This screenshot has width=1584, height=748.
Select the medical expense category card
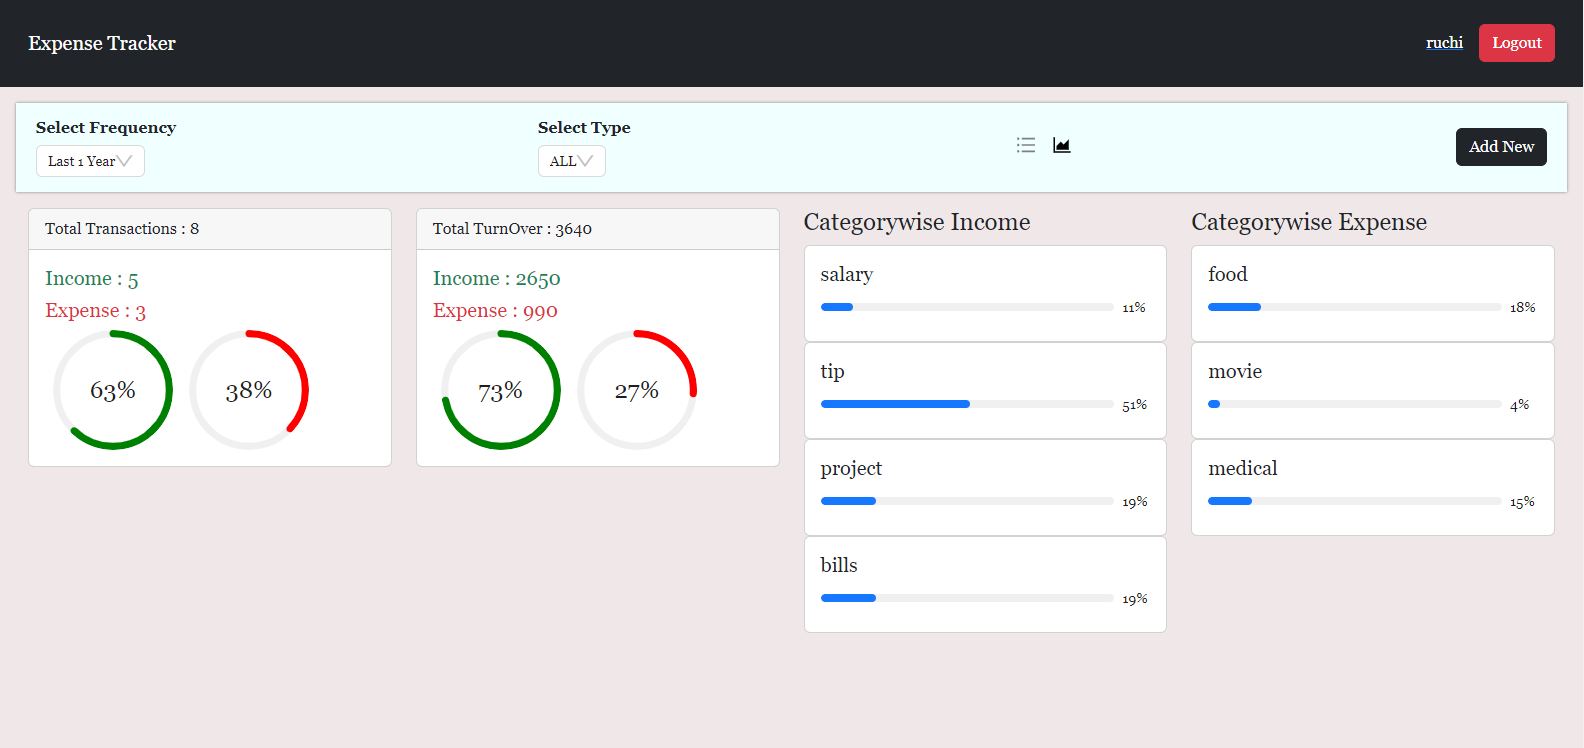pos(1372,486)
